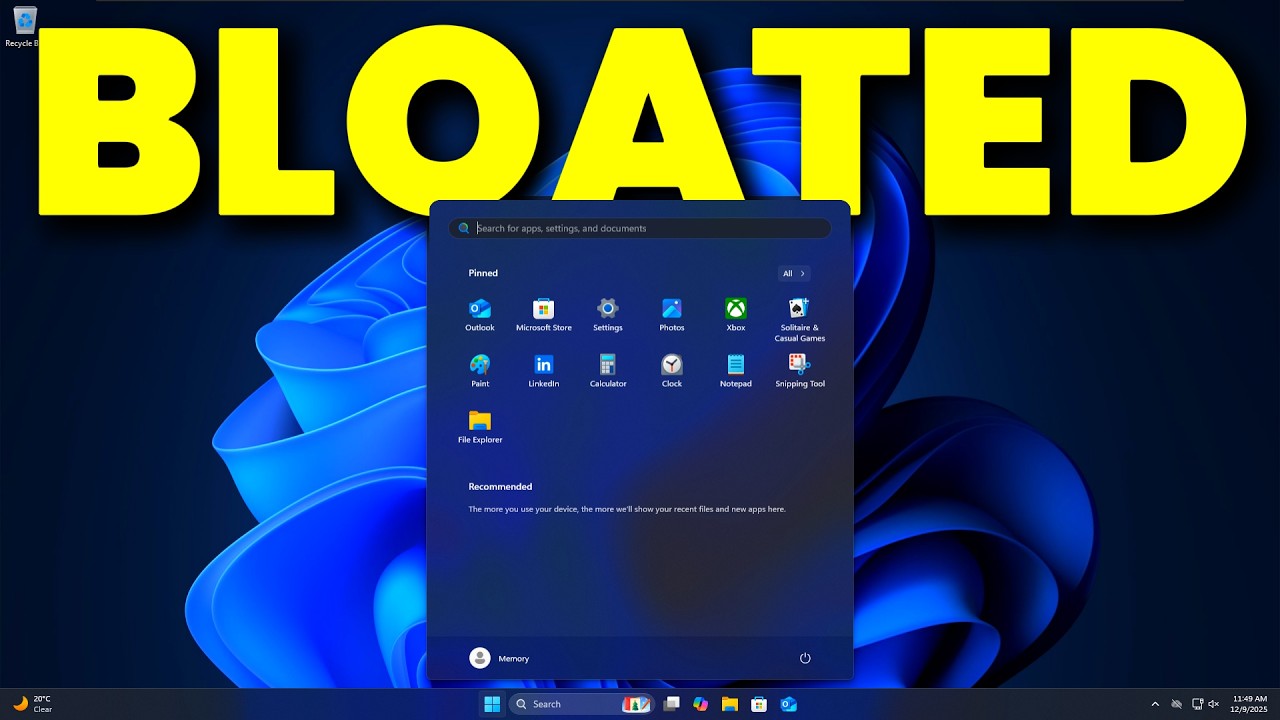Click the taskbar Search box

[x=582, y=704]
